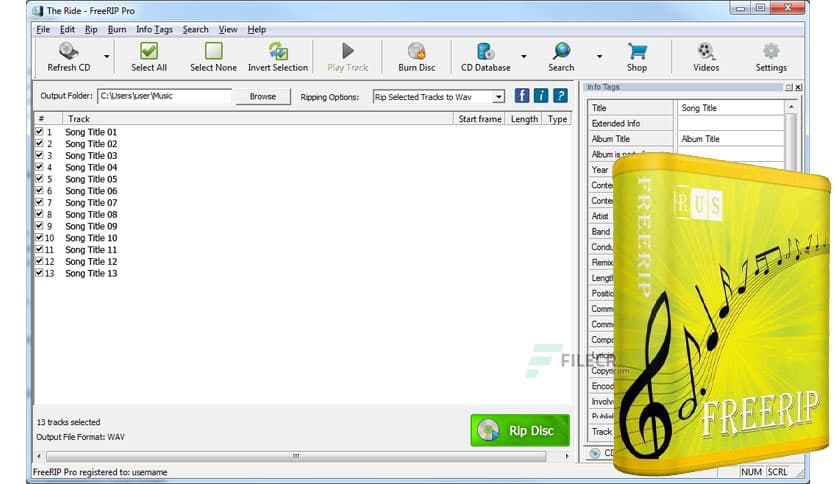Screen dimensions: 836x484
Task: Click the empty Extended Info value field
Action: (x=730, y=123)
